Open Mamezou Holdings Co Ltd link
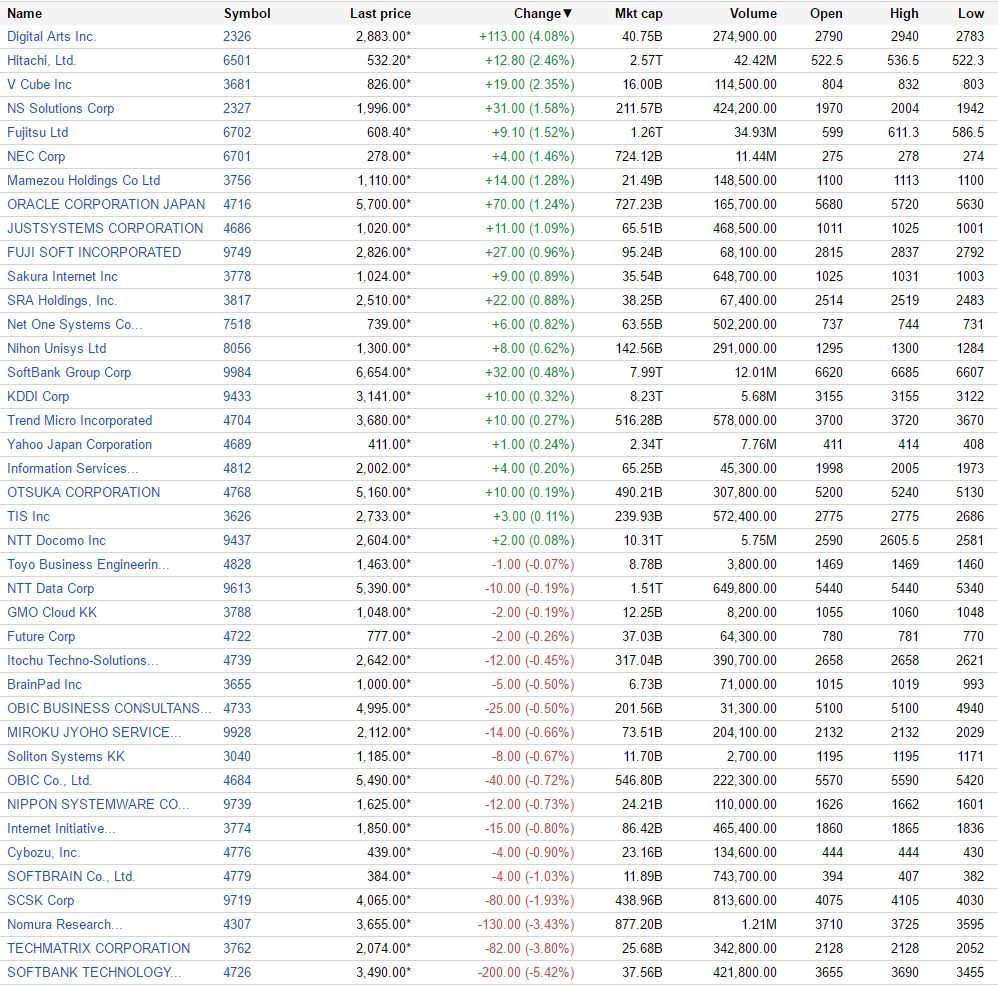Viewport: 998px width, 985px height. click(x=83, y=181)
